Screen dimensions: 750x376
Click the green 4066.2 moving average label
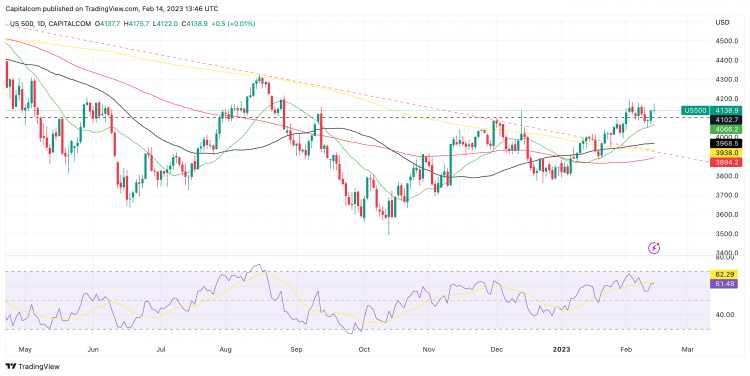[725, 129]
